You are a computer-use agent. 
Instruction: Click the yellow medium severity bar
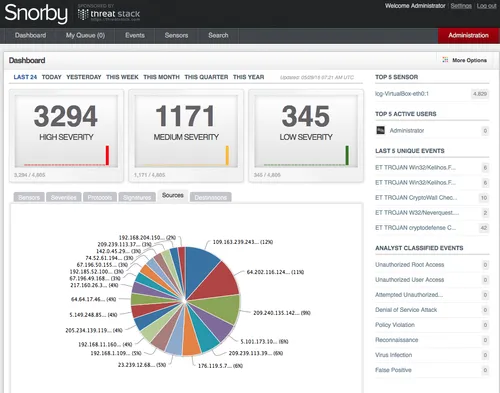click(227, 155)
